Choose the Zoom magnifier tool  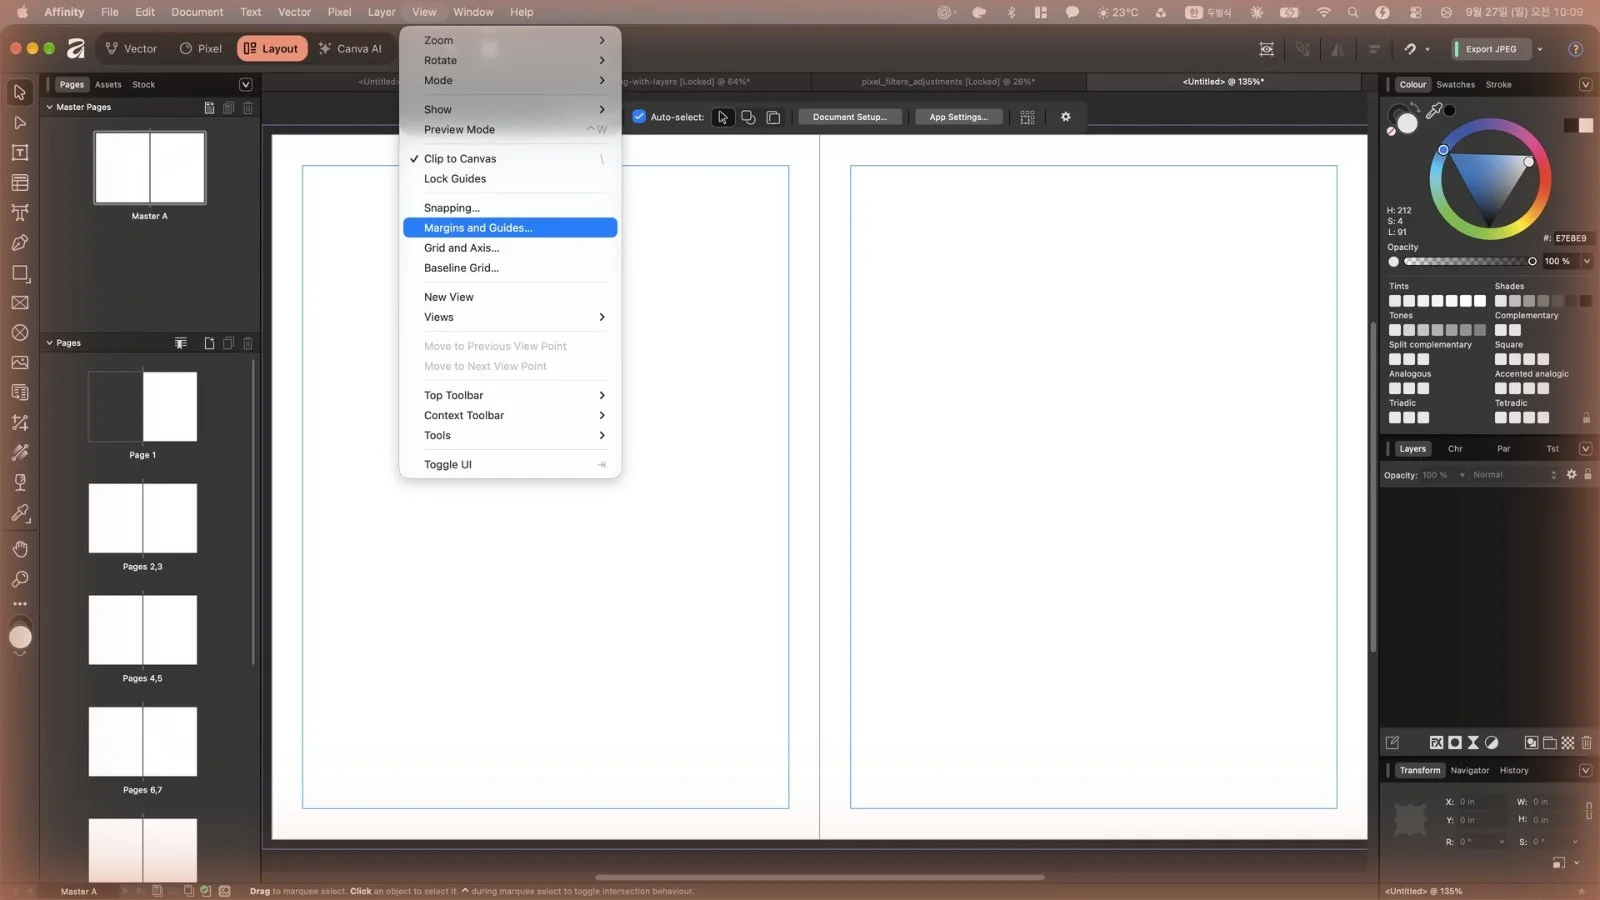[x=19, y=579]
